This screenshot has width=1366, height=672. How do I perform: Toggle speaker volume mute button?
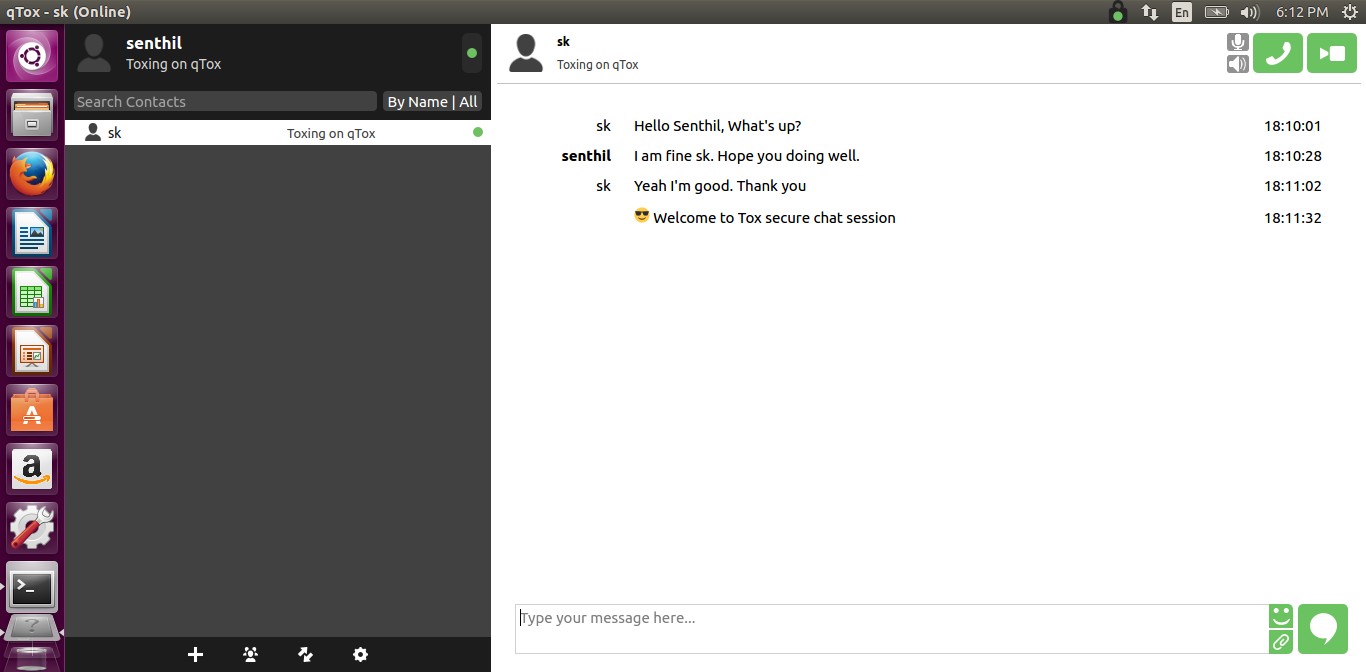(x=1238, y=65)
